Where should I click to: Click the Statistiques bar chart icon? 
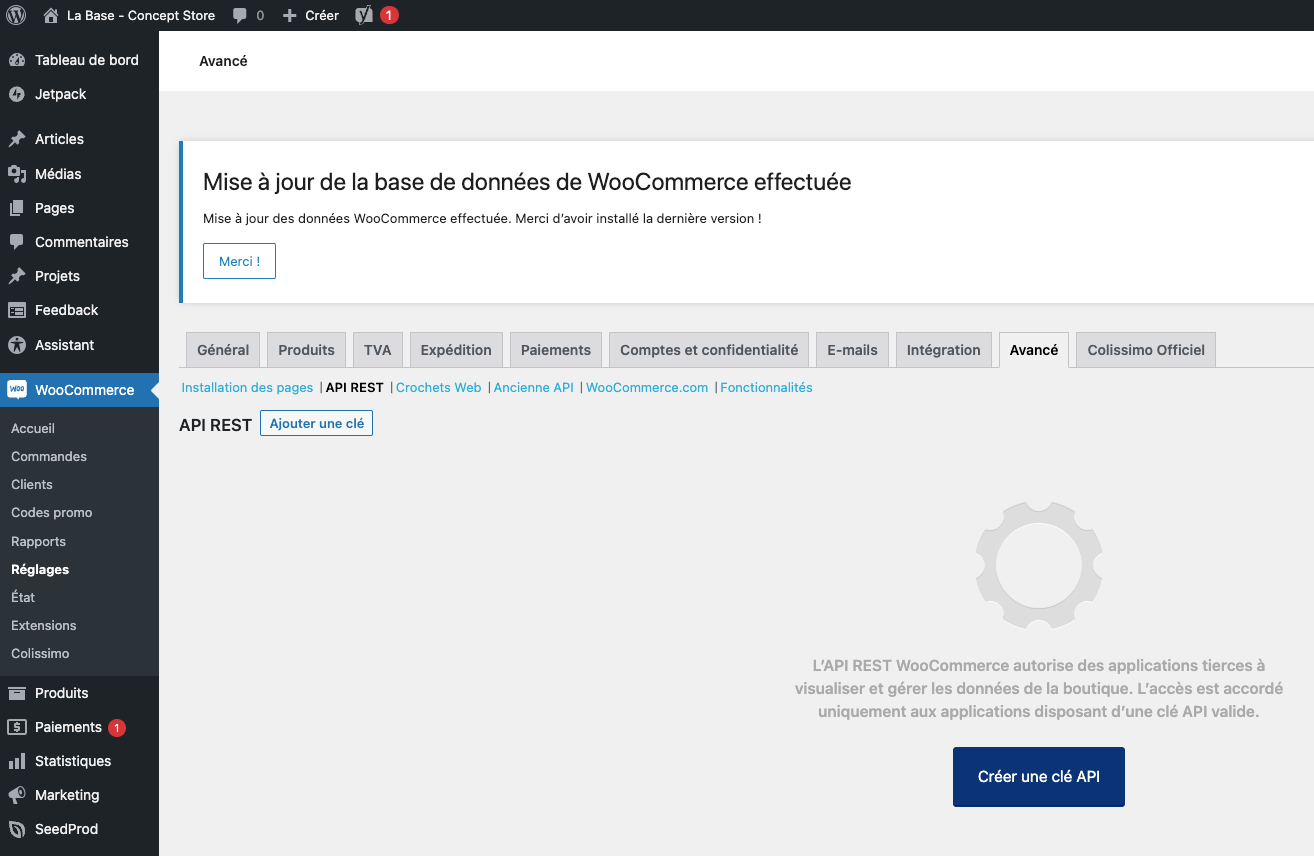coord(17,761)
